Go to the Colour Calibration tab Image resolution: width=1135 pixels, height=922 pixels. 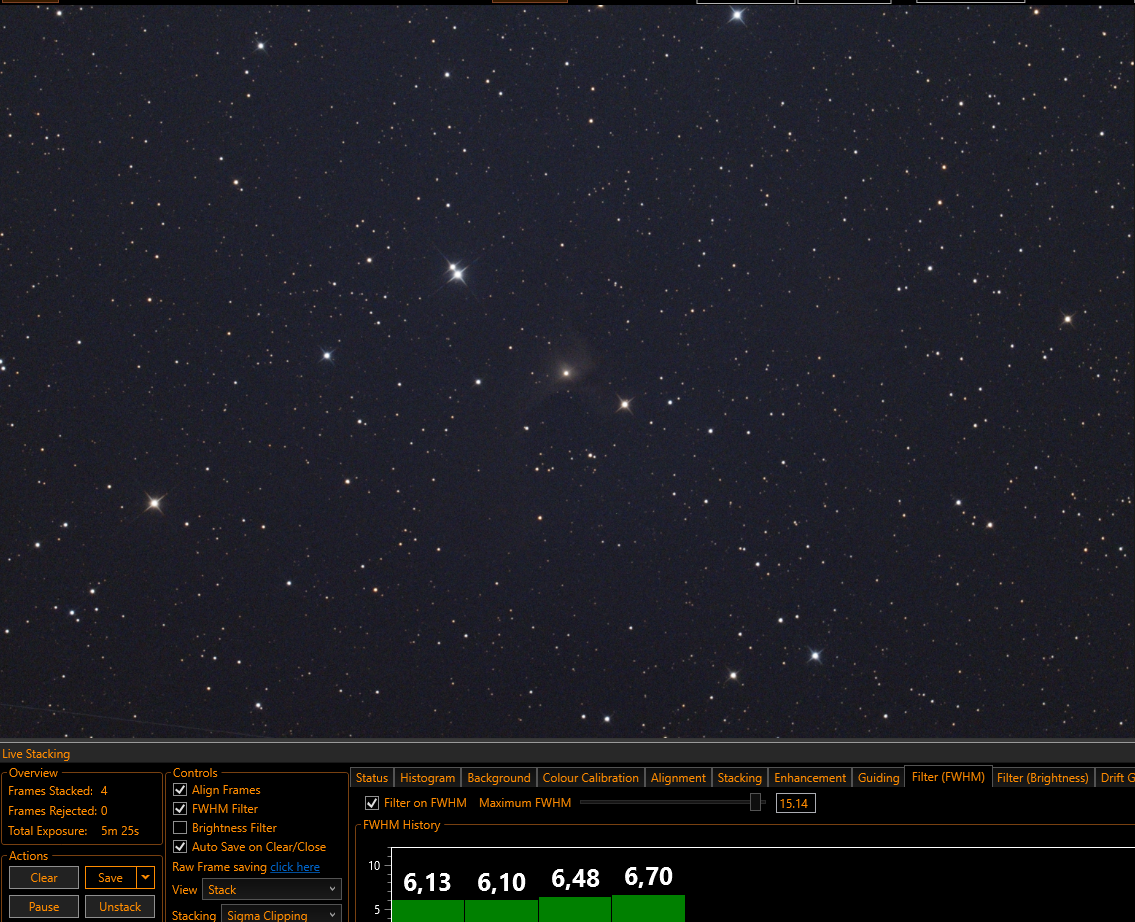pos(591,777)
